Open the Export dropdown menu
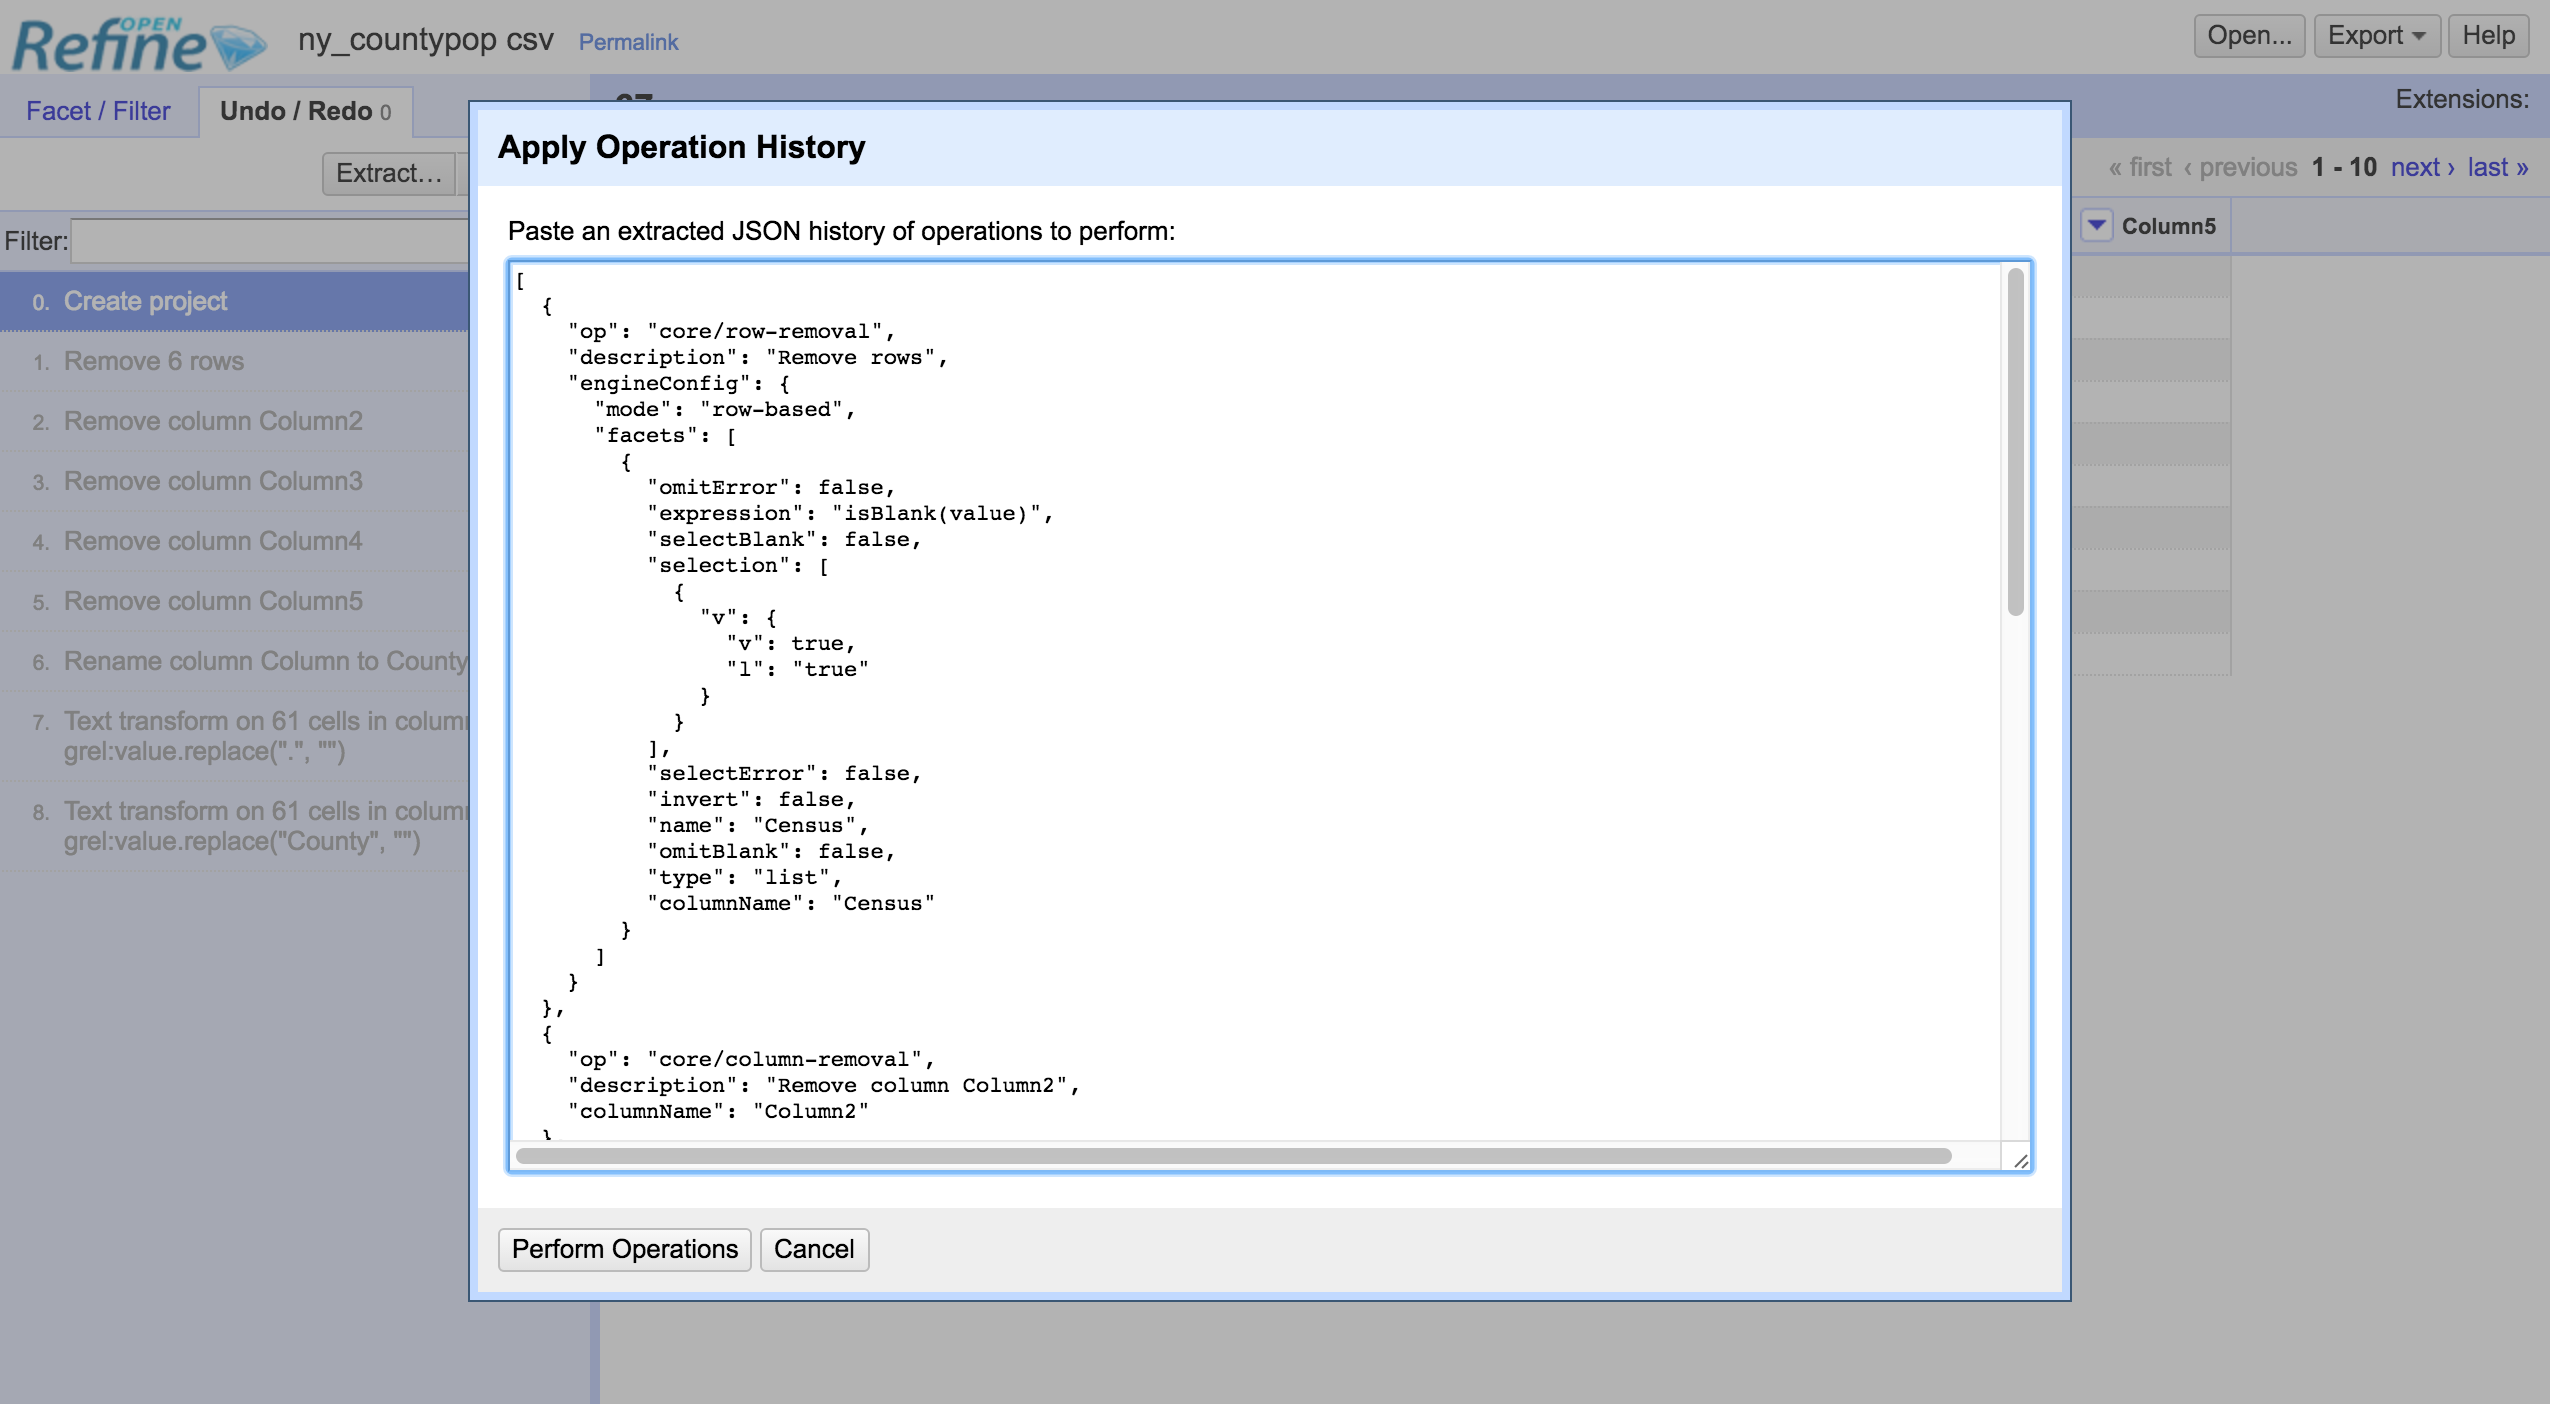The height and width of the screenshot is (1404, 2550). tap(2375, 36)
